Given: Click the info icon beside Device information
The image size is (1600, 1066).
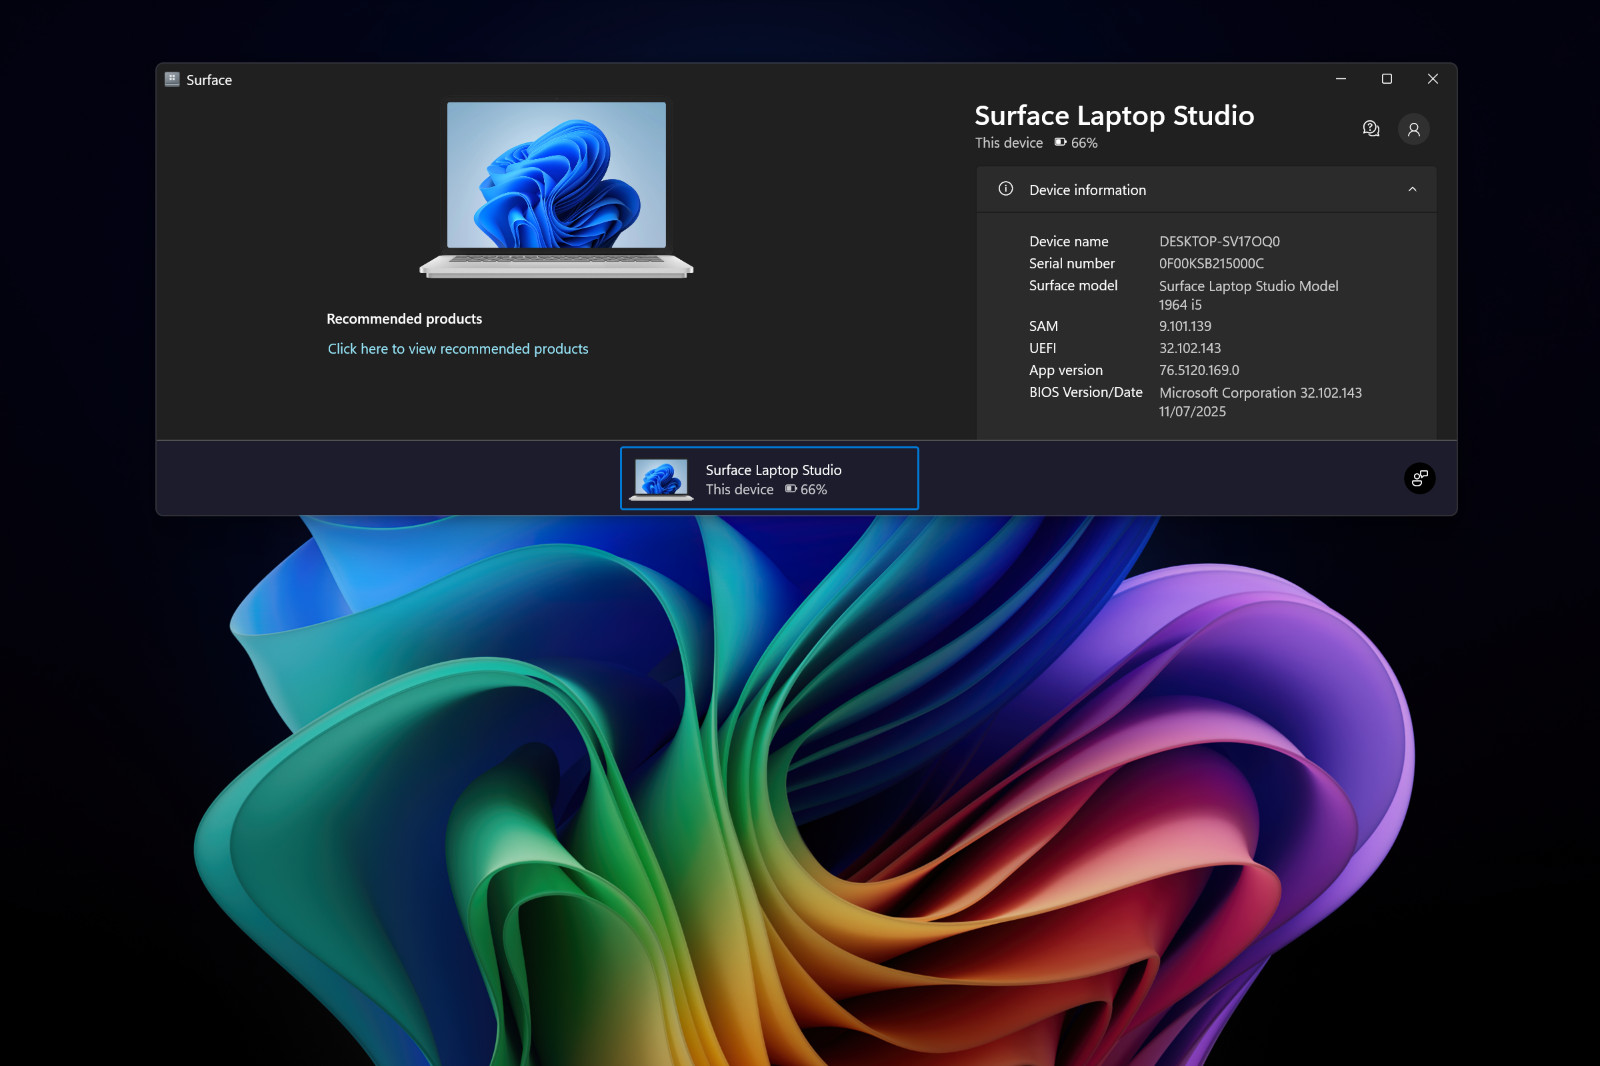Looking at the screenshot, I should (x=1006, y=189).
